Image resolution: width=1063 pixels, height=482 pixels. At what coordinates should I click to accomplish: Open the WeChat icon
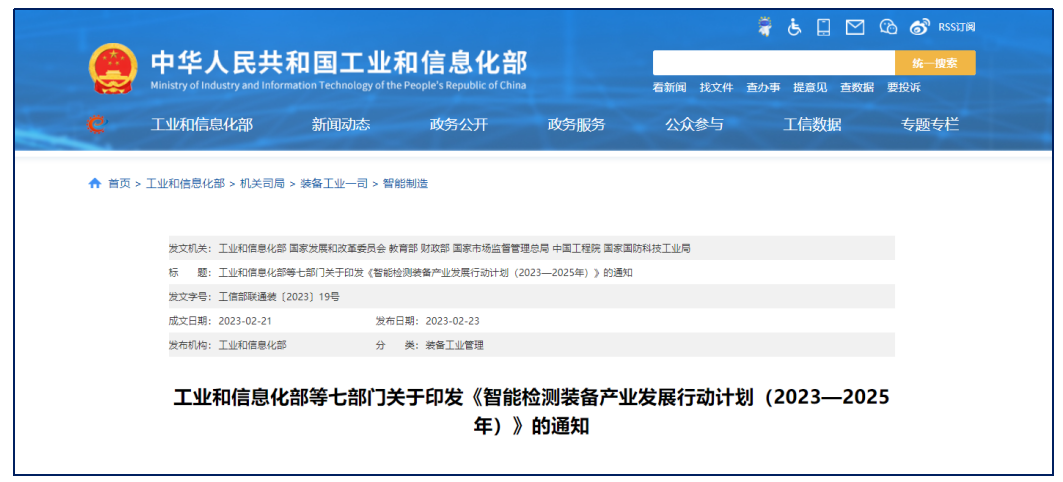(888, 27)
